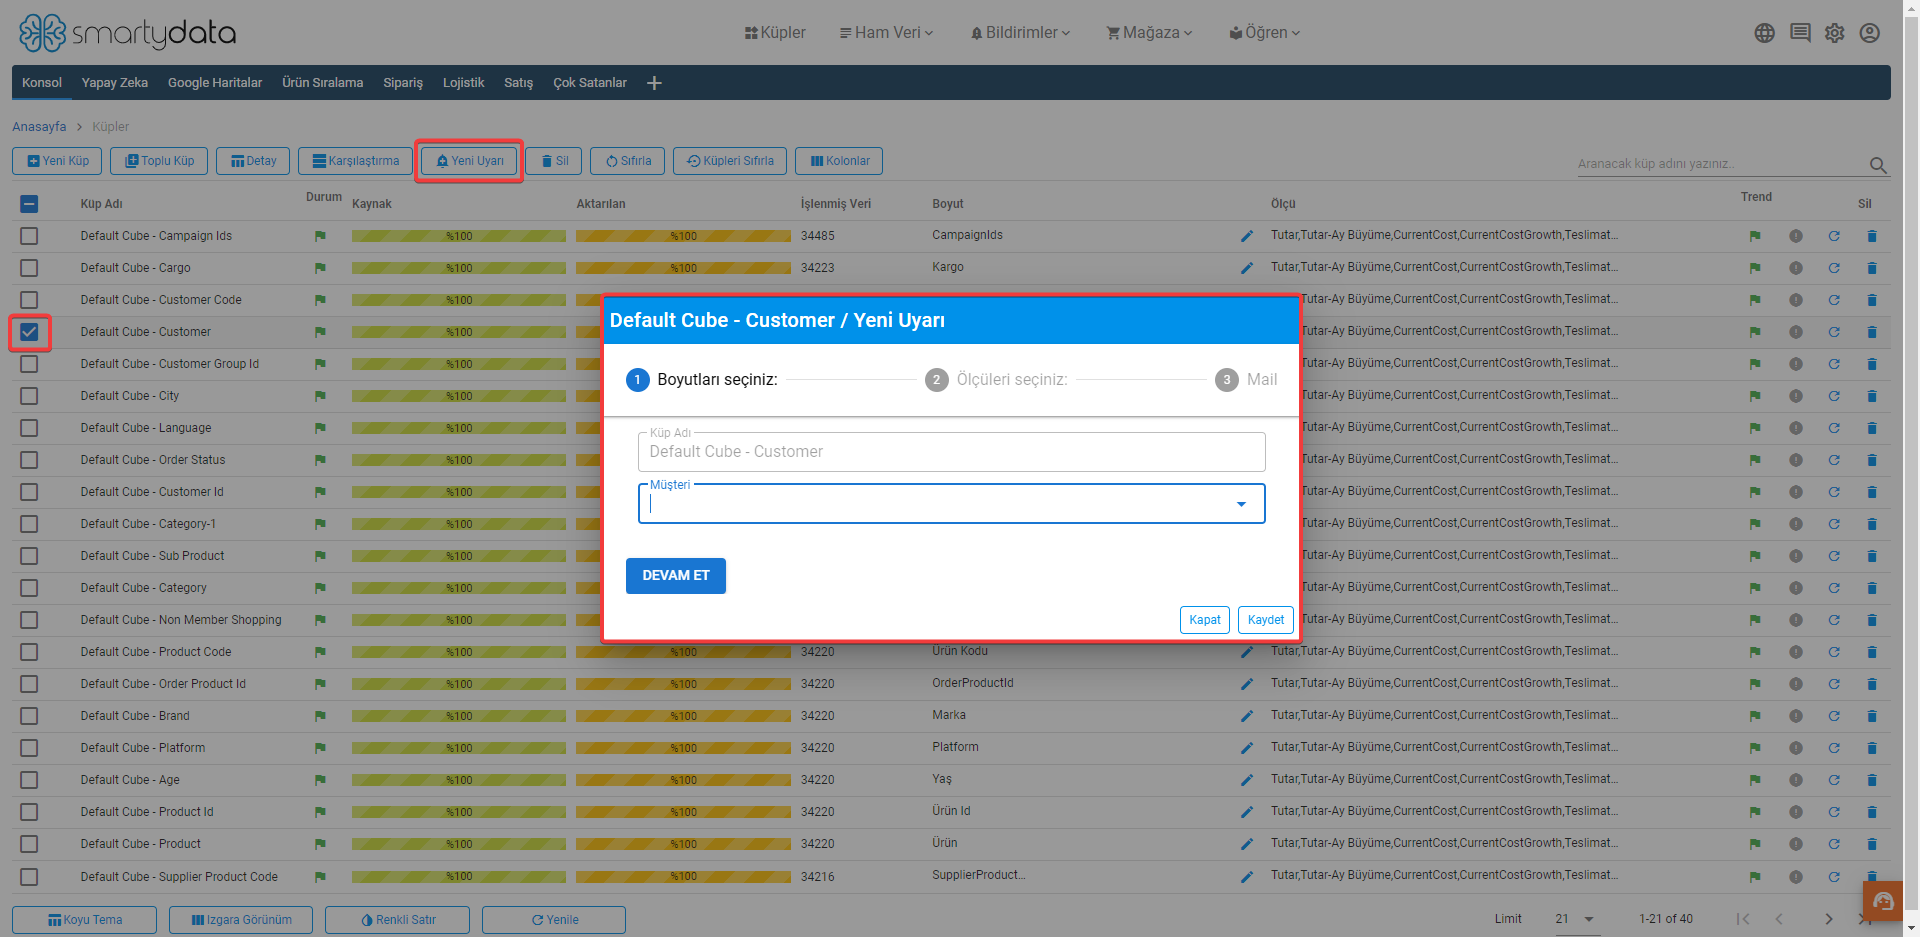Click the smartydata logo
The height and width of the screenshot is (937, 1920).
127,33
